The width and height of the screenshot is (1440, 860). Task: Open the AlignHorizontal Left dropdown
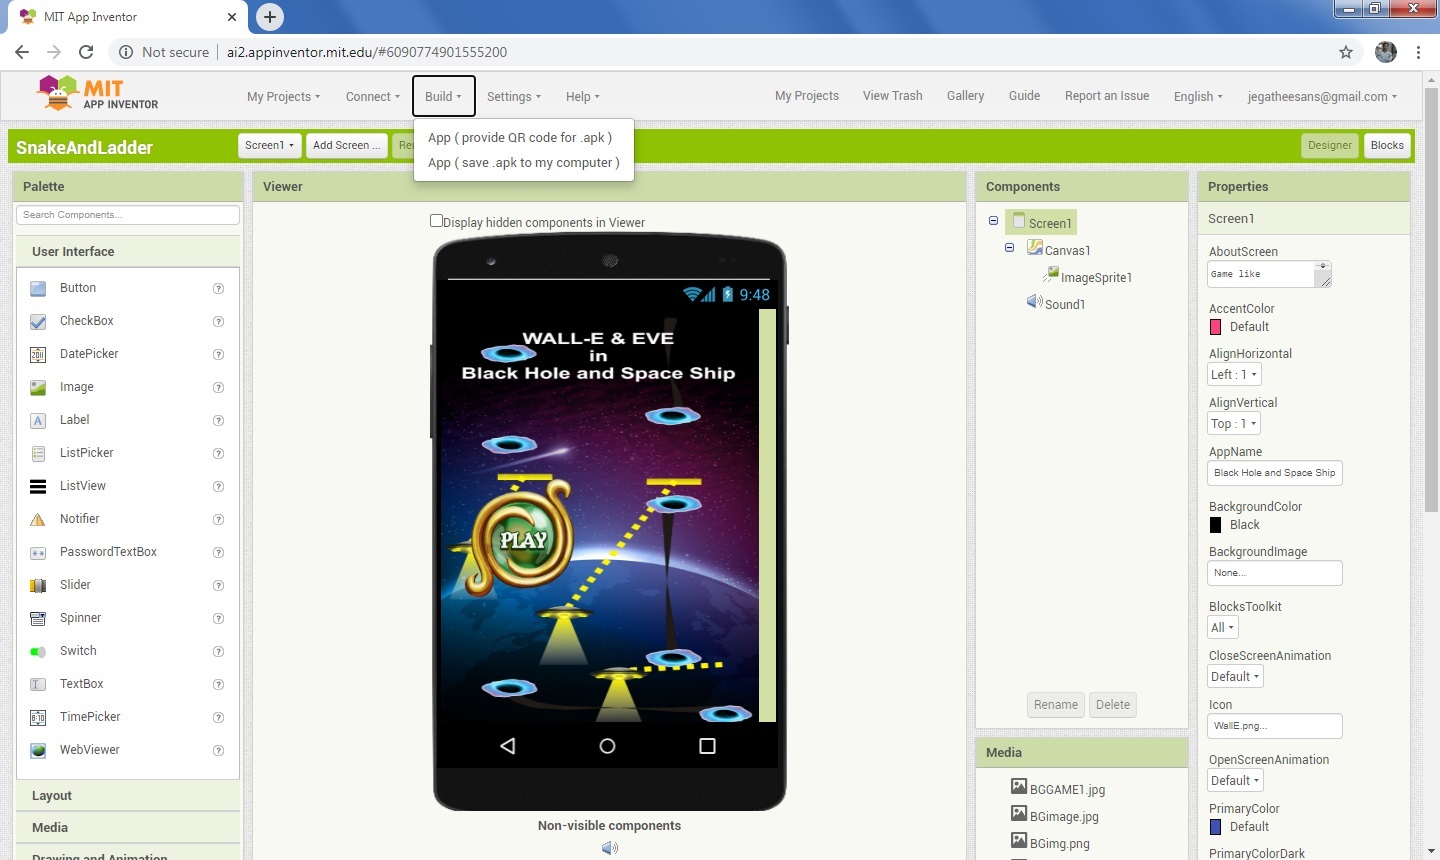pos(1234,374)
